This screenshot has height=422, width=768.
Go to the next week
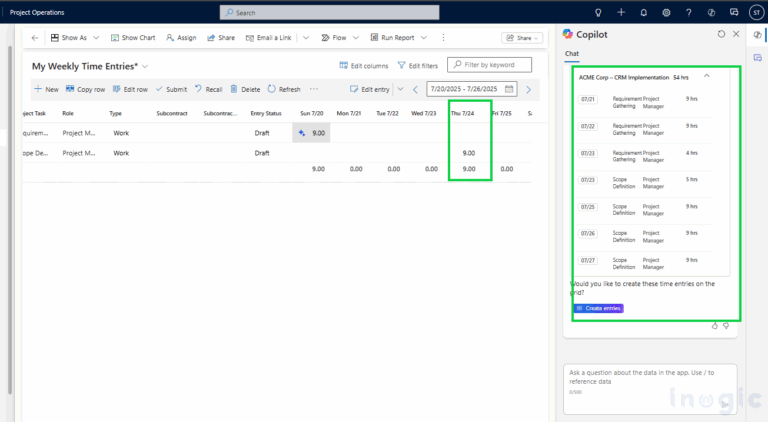(528, 90)
